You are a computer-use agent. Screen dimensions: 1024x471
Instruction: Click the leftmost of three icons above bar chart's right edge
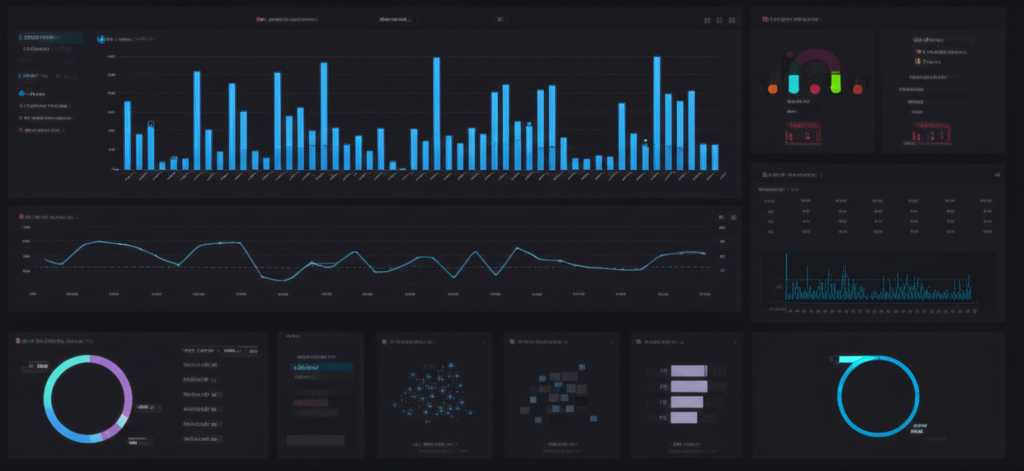pos(706,20)
